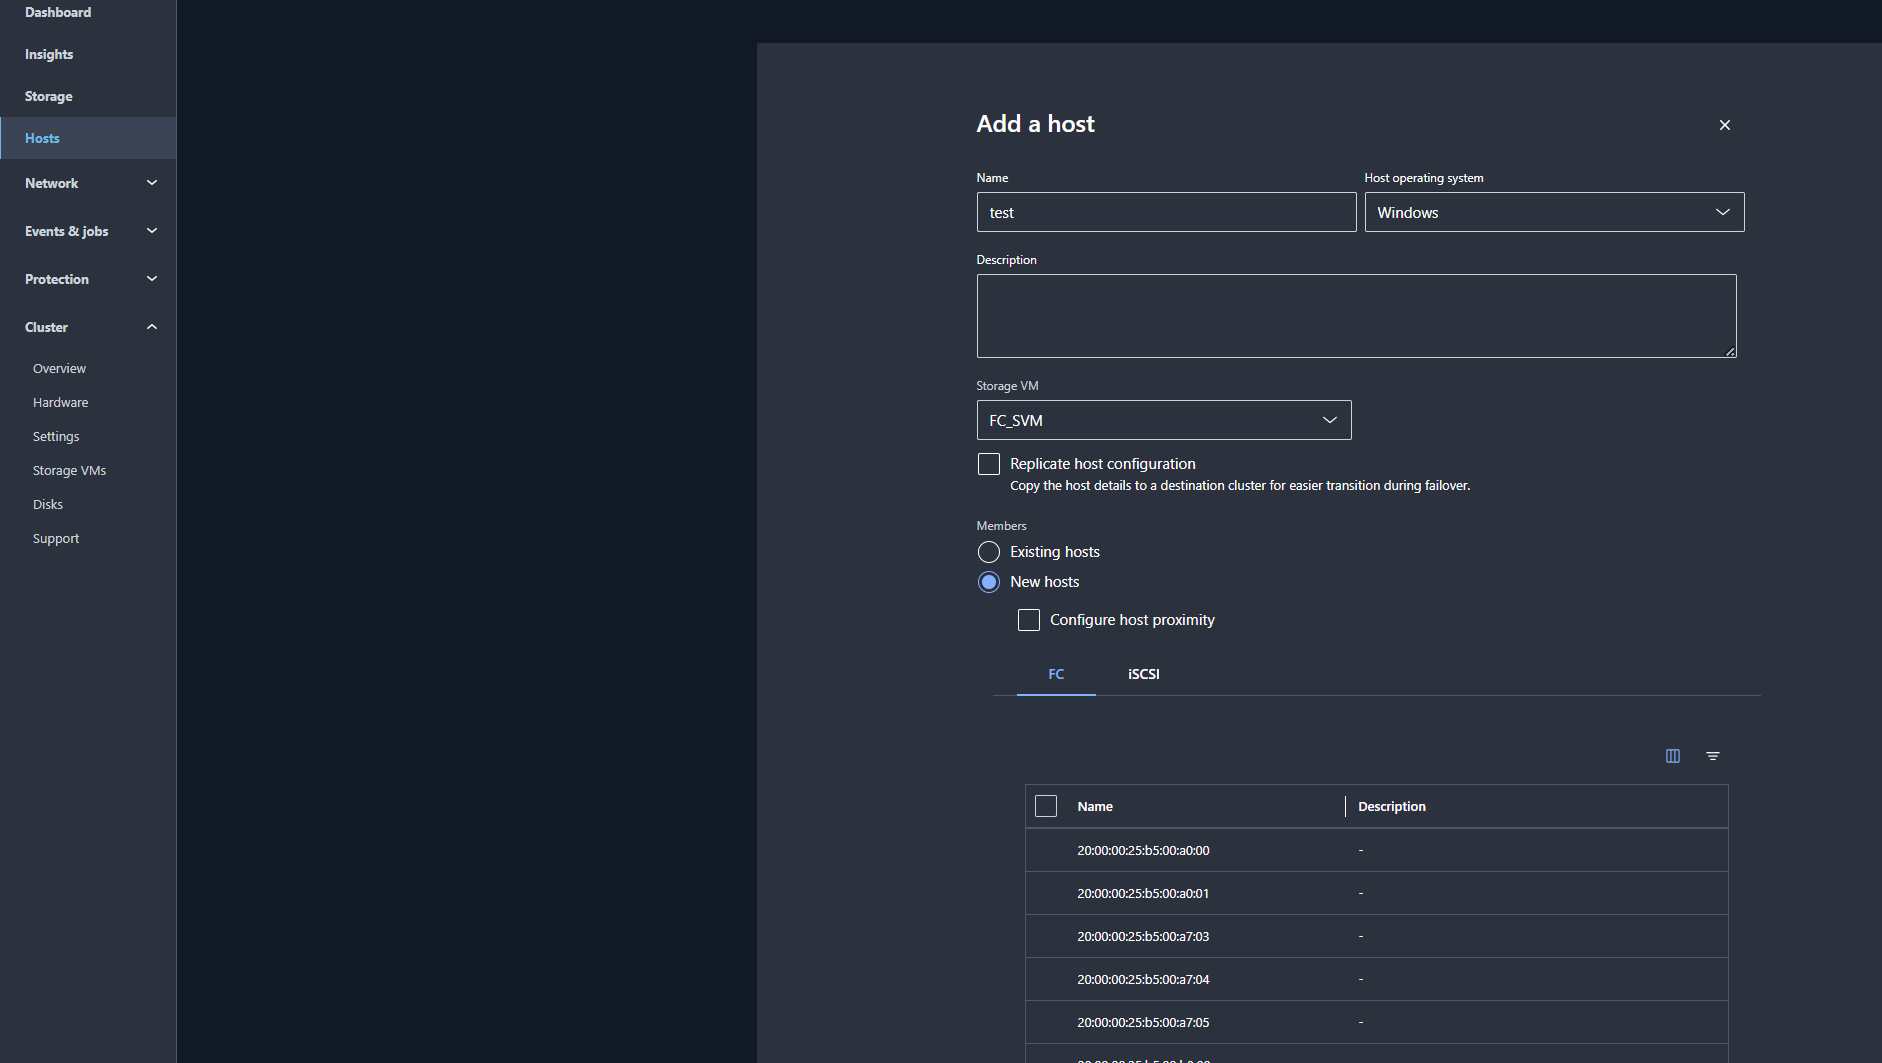Select the Existing hosts option
The image size is (1882, 1063).
pyautogui.click(x=988, y=551)
